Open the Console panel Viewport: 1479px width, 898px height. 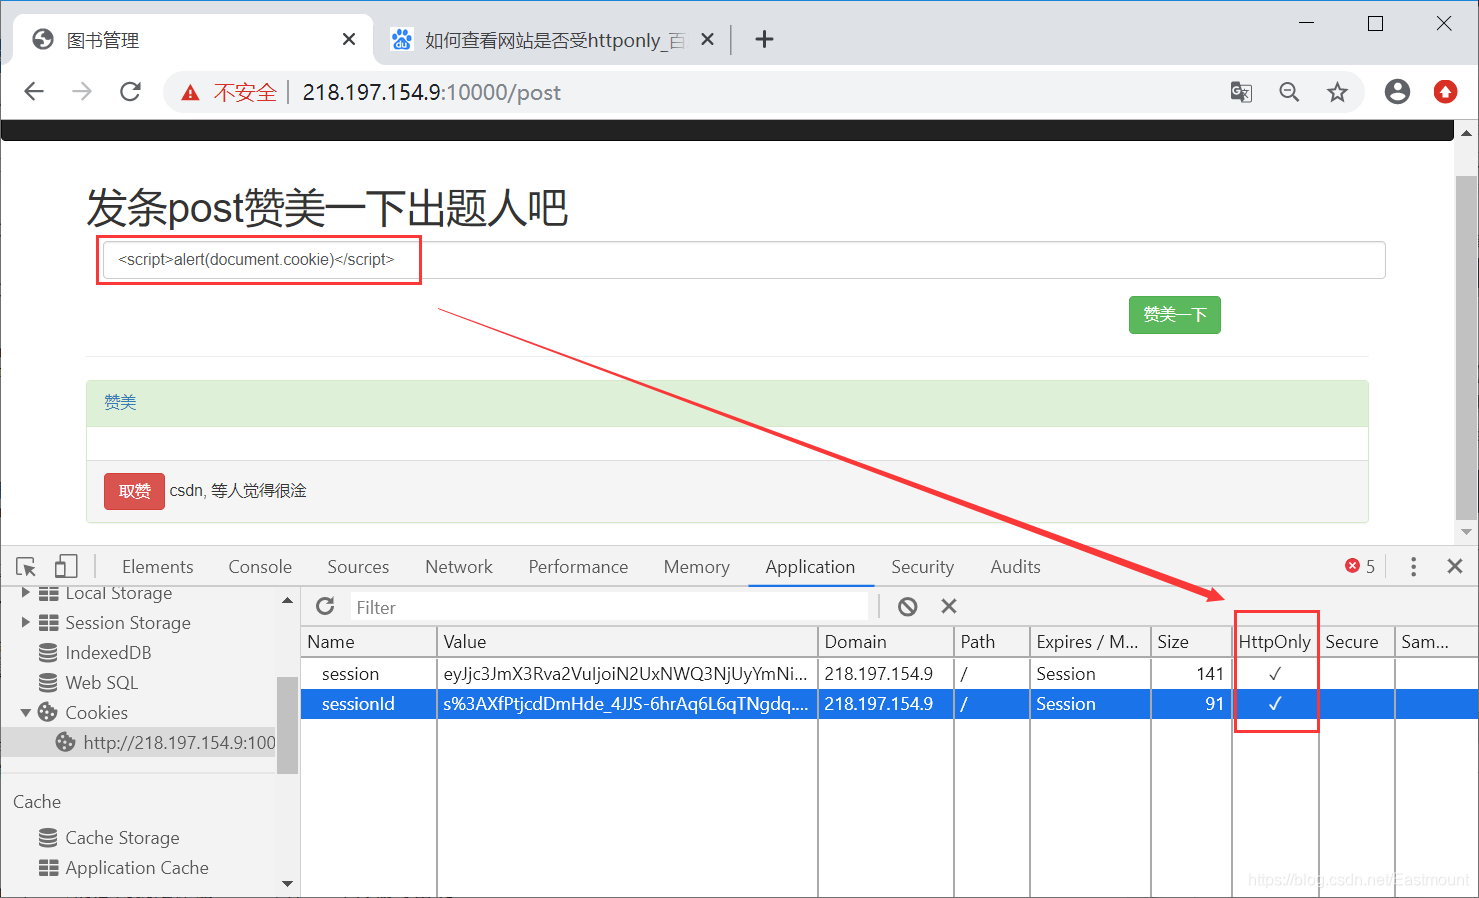point(260,567)
